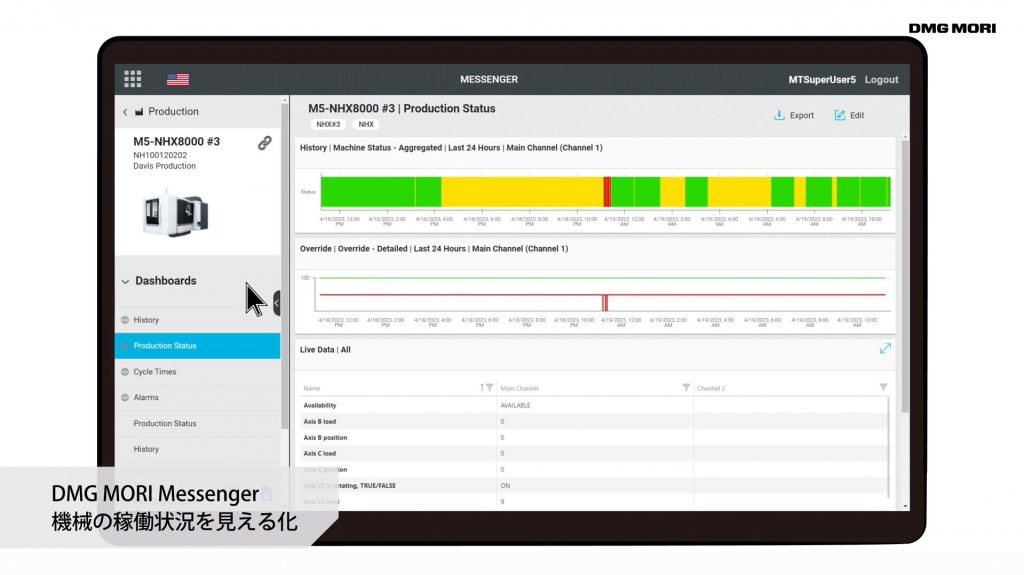The image size is (1024, 575).
Task: Select the highlighted Production Status dashboard
Action: coord(197,346)
